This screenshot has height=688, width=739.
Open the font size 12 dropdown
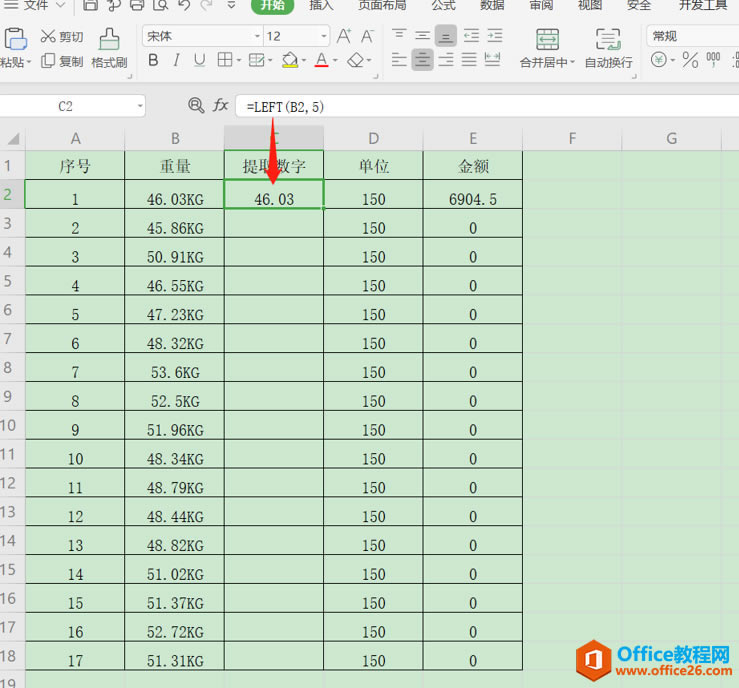324,36
